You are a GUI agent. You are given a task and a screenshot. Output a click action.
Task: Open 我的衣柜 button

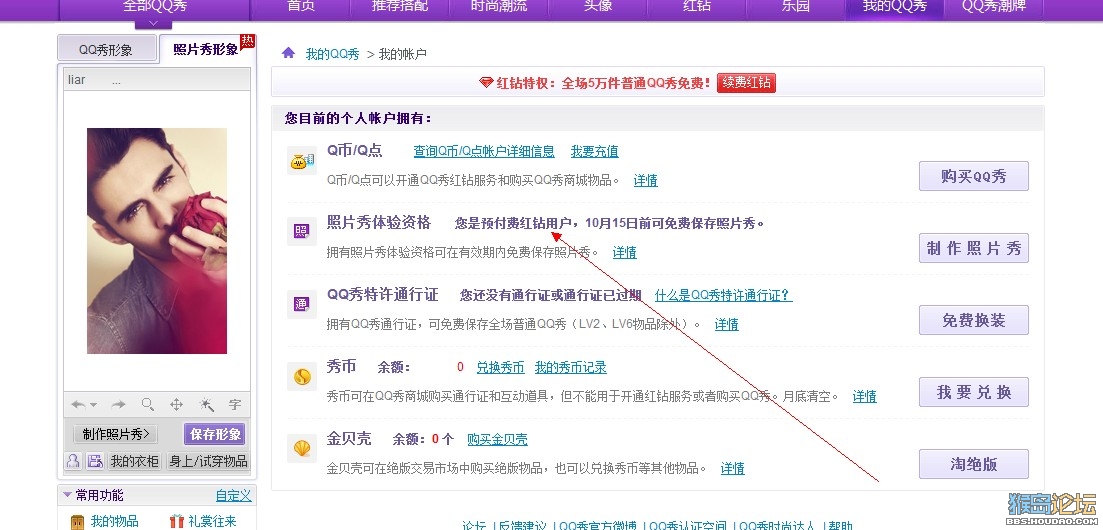tap(134, 461)
